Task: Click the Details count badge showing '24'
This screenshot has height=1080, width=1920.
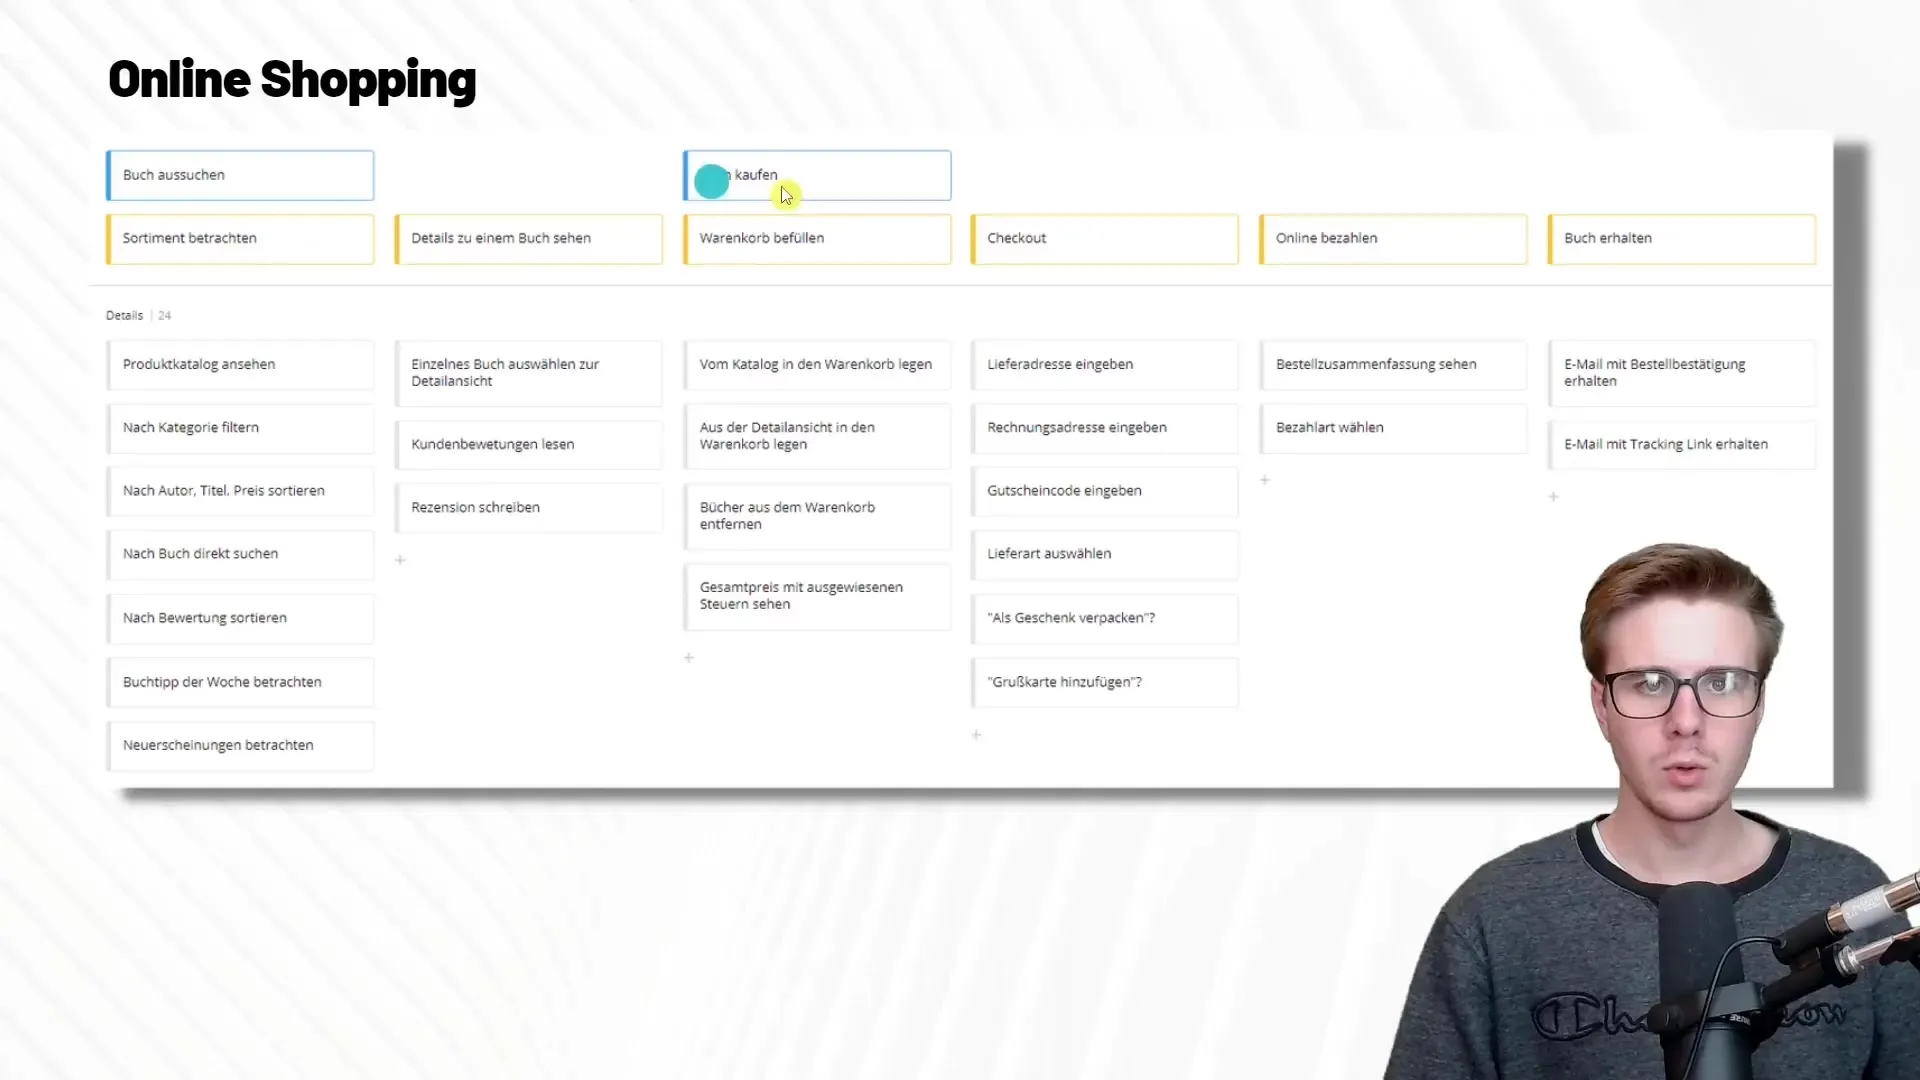Action: click(164, 315)
